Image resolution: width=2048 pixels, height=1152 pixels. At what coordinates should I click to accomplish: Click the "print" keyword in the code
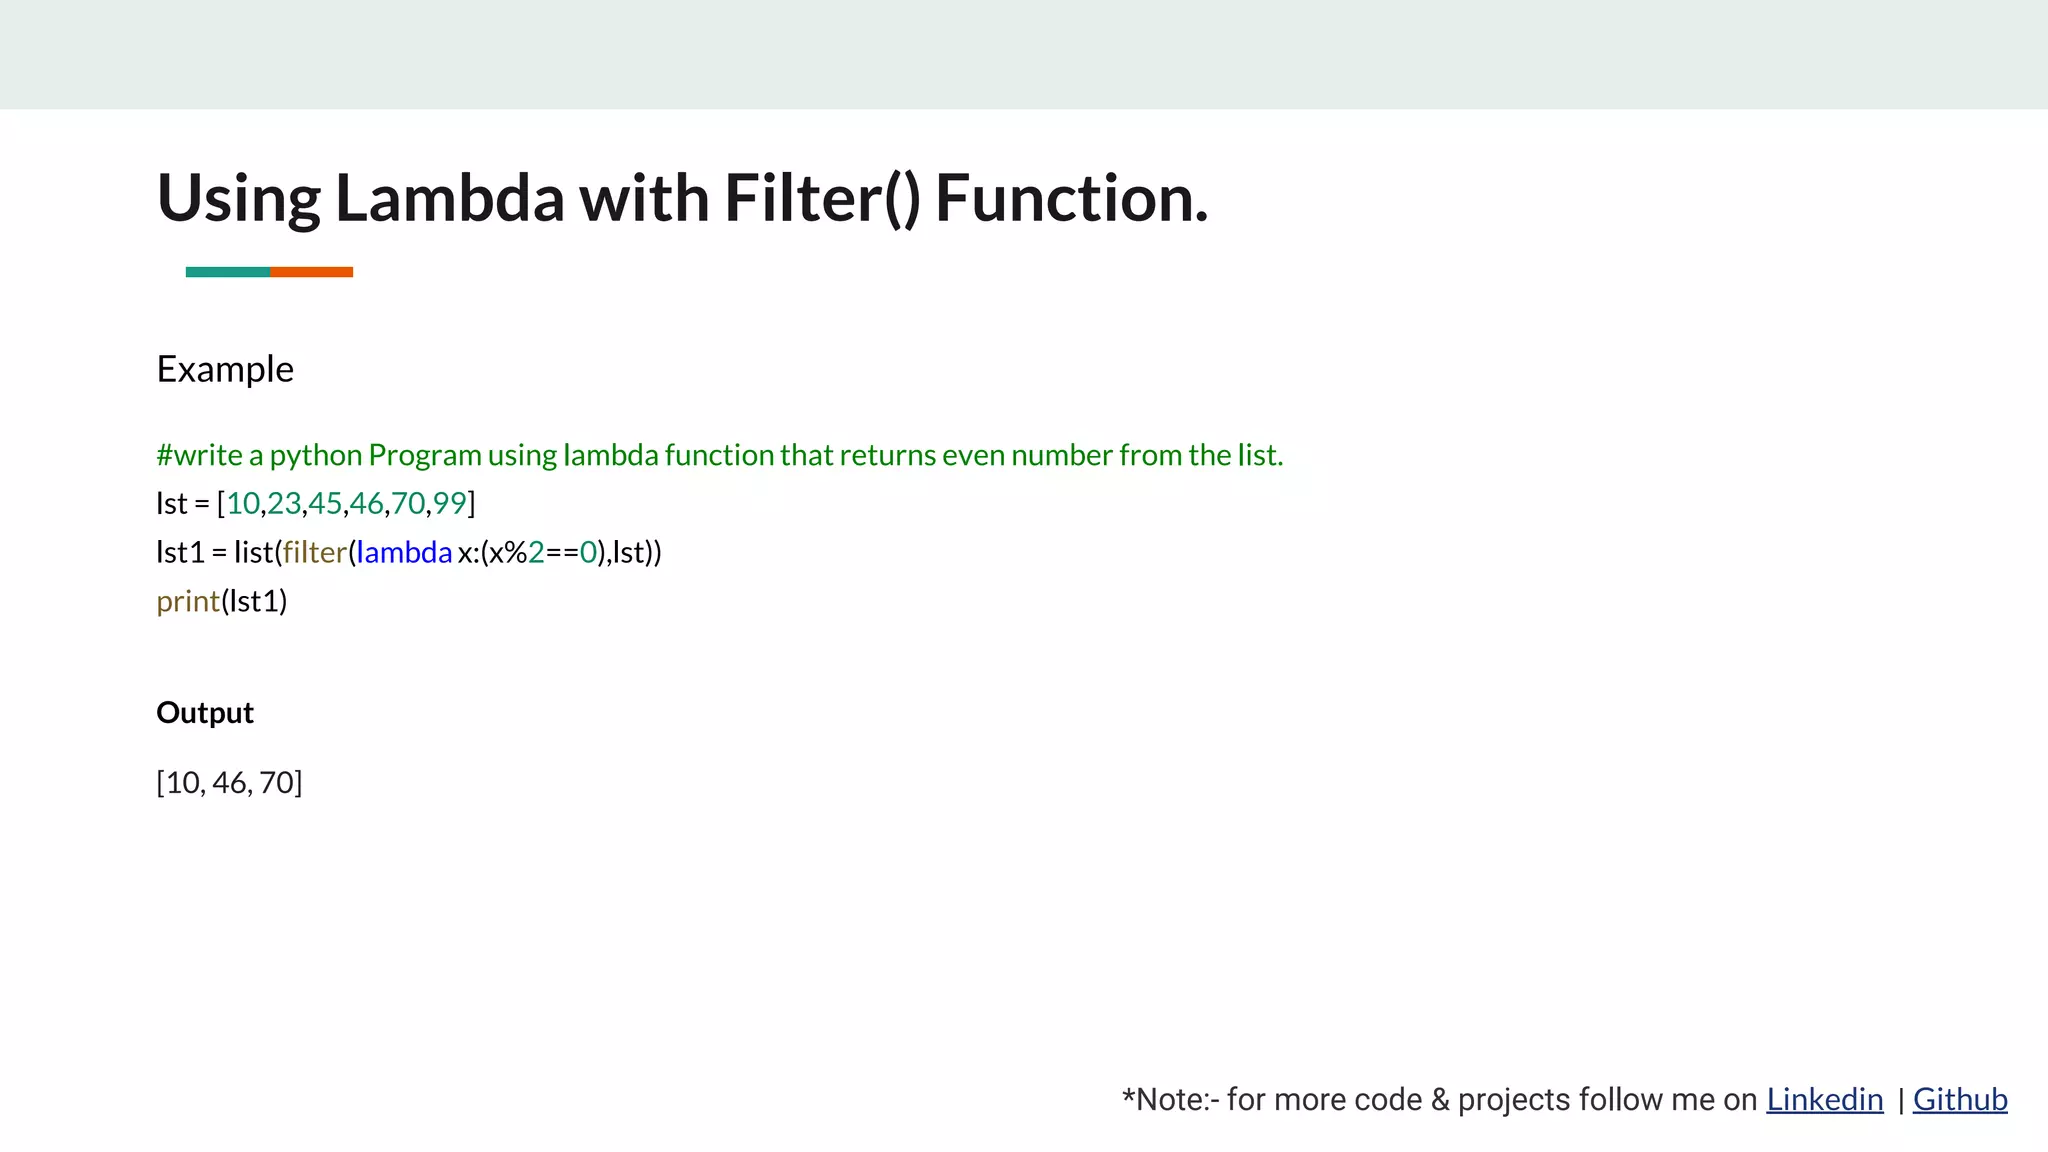click(188, 601)
